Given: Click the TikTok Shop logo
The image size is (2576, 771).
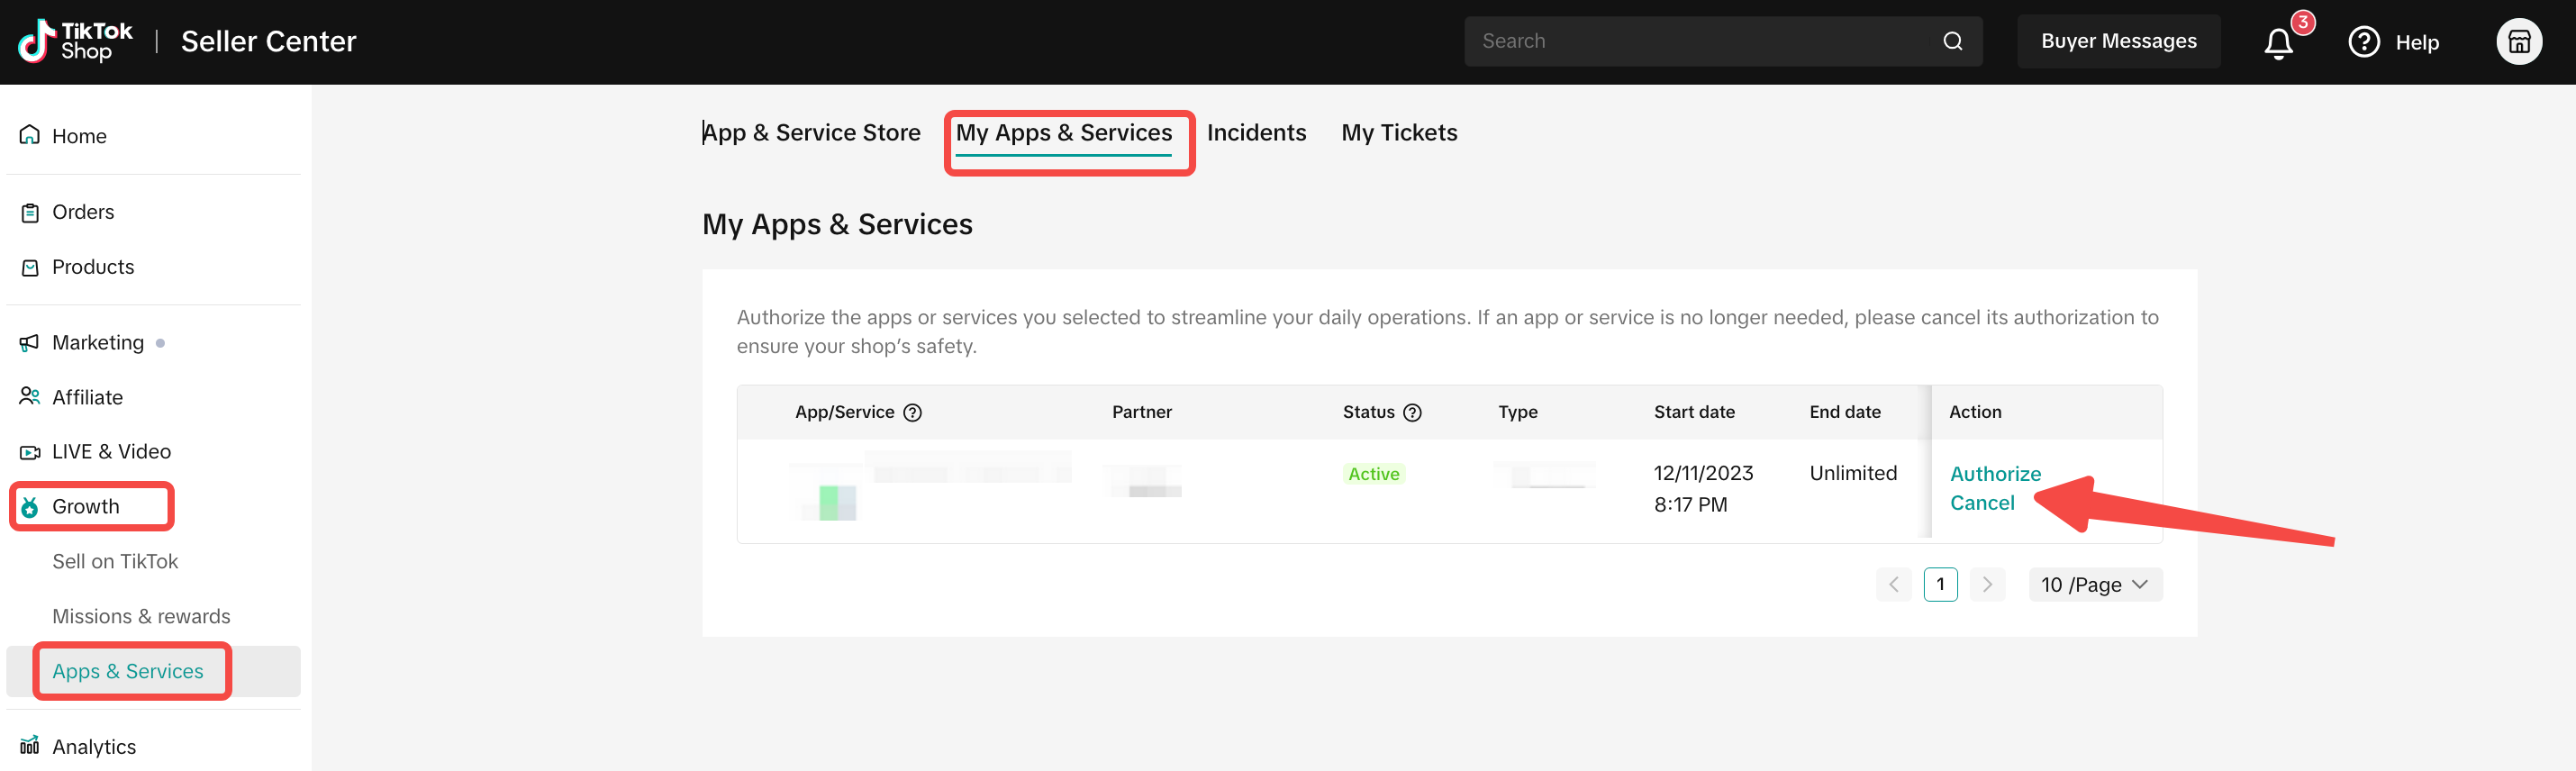Looking at the screenshot, I should 75,41.
